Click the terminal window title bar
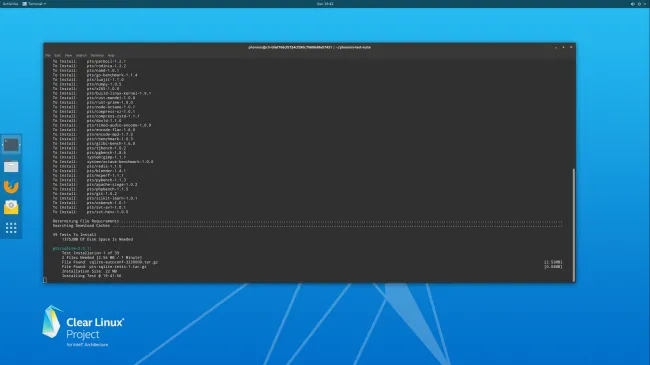 pos(309,47)
